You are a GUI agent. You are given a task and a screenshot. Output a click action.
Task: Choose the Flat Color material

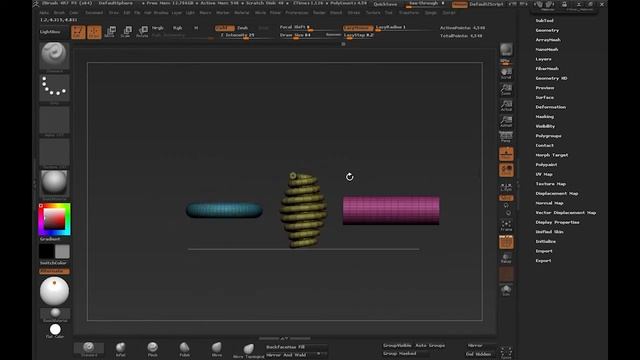55,330
